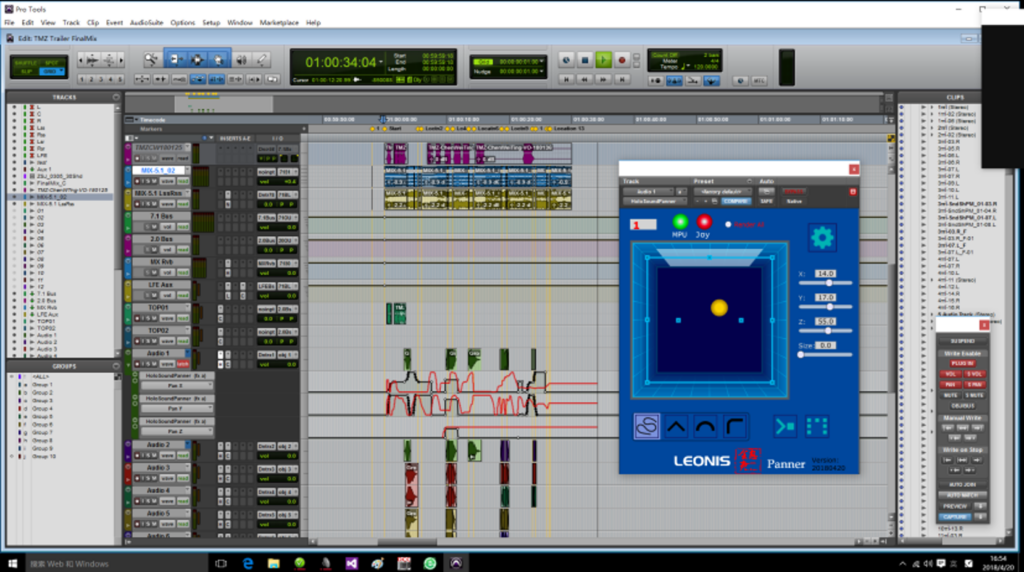This screenshot has width=1024, height=572.
Task: Open Microsoft Edge from the taskbar
Action: click(248, 563)
